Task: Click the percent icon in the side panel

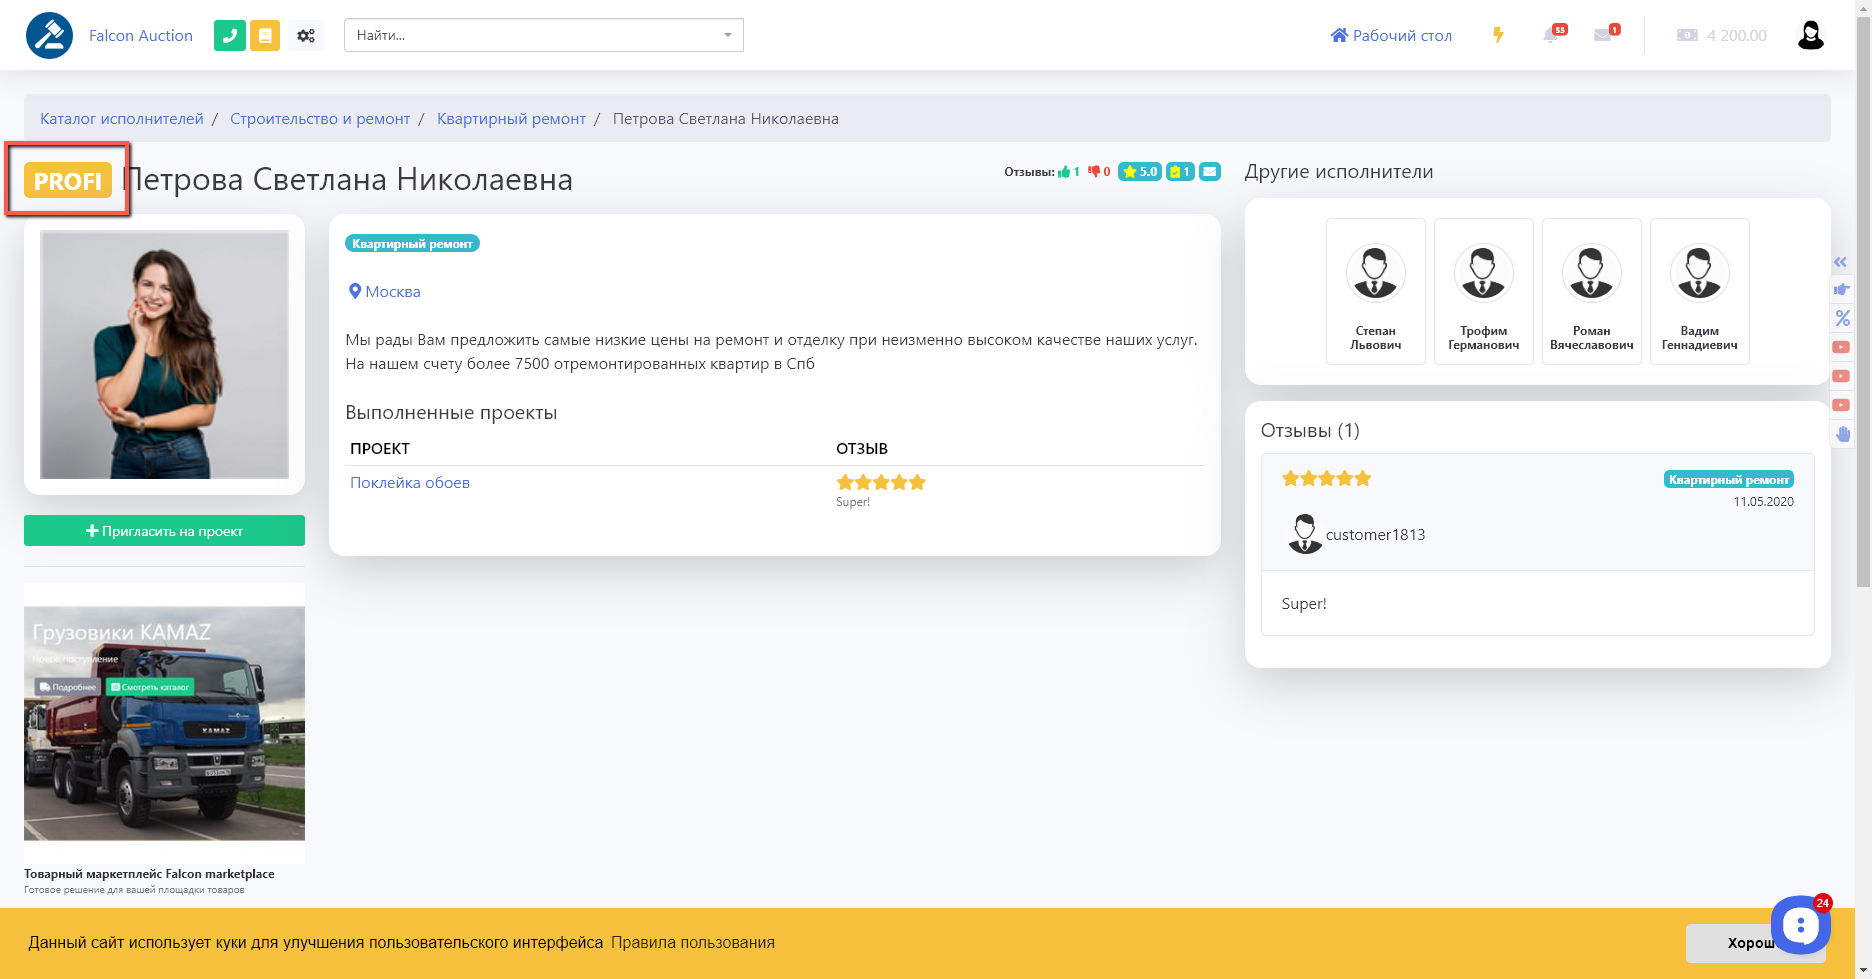Action: tap(1842, 319)
